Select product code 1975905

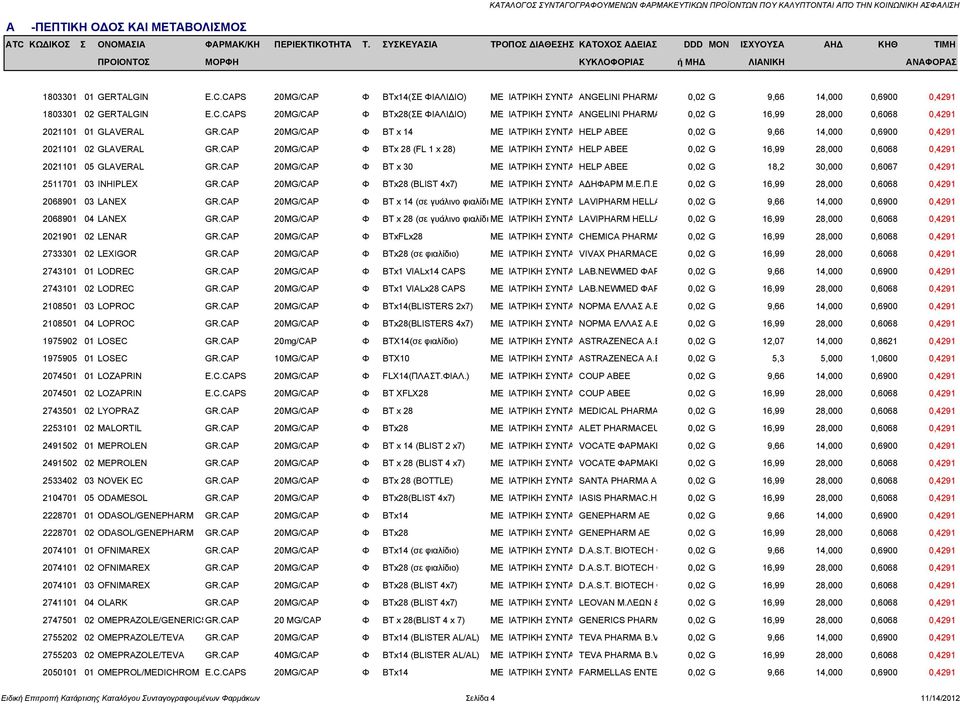pos(59,359)
